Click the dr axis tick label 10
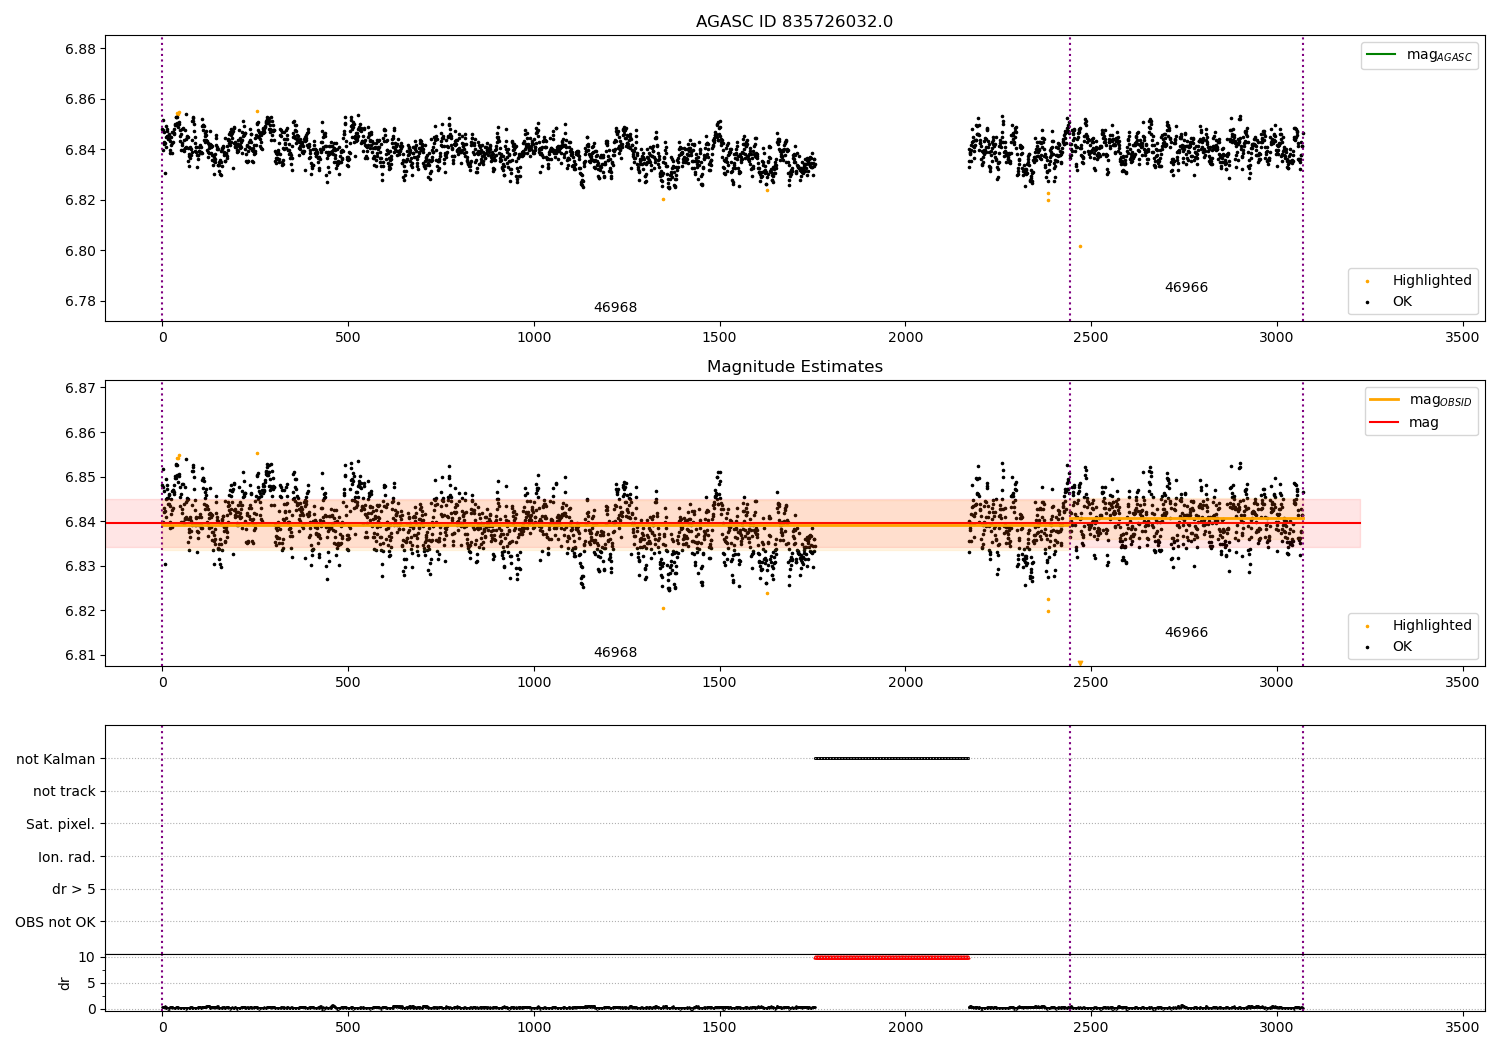Image resolution: width=1500 pixels, height=1050 pixels. 87,957
